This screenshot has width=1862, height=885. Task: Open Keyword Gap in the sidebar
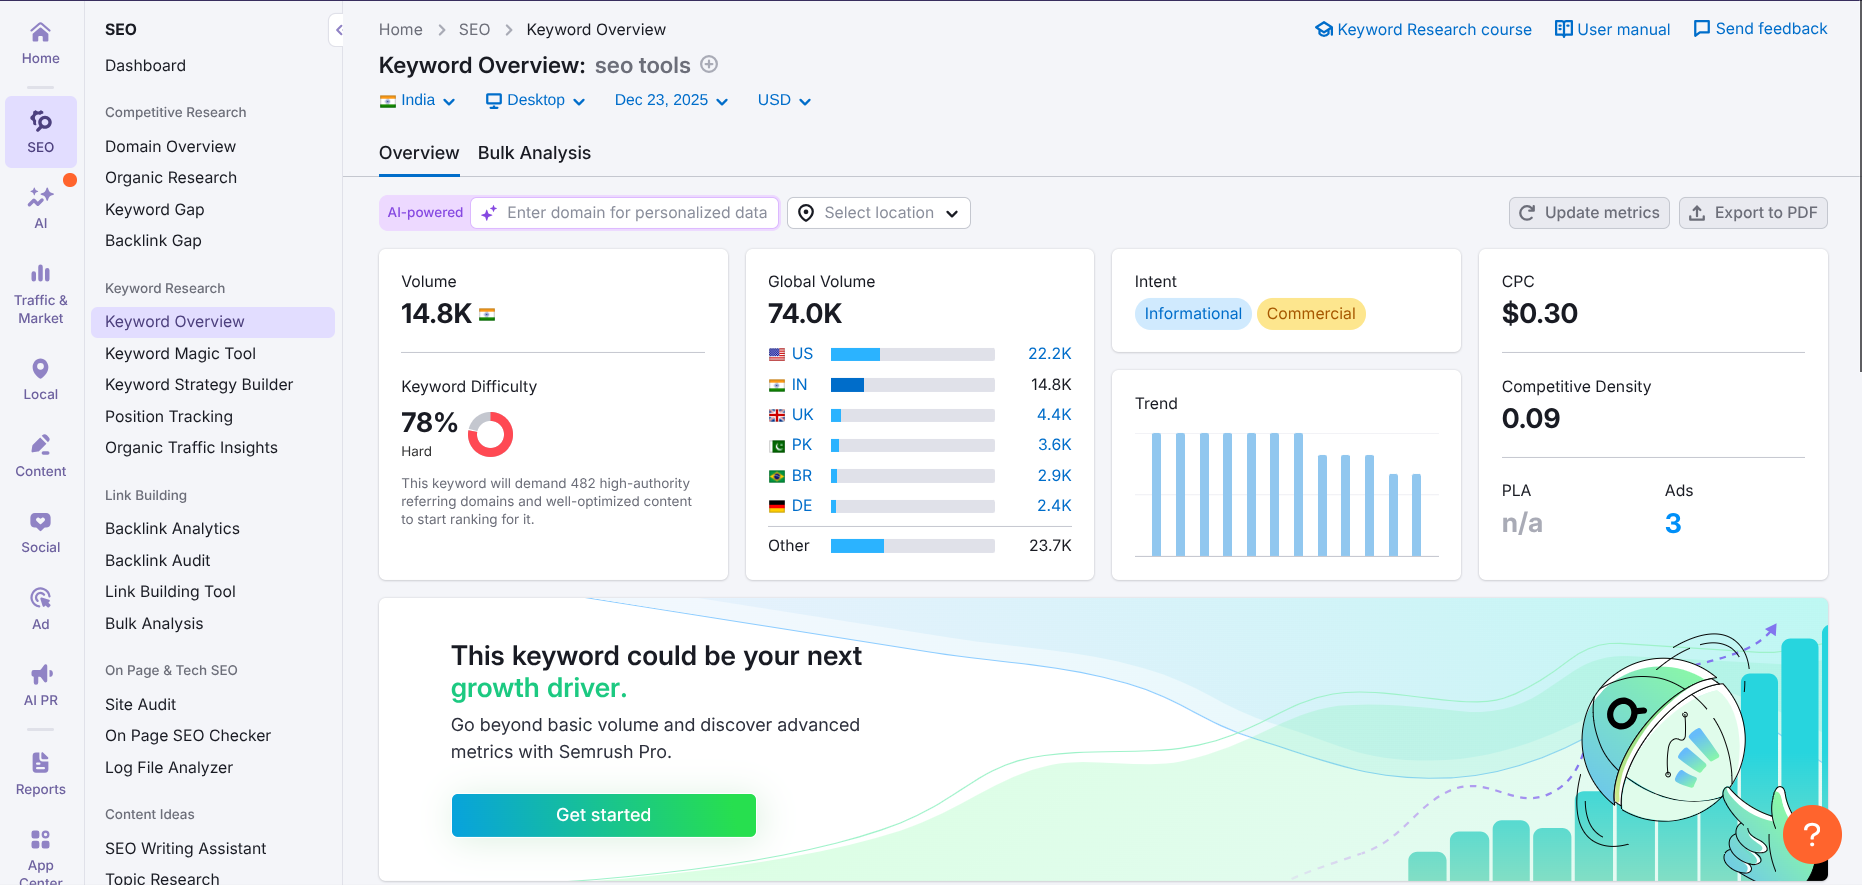point(155,210)
